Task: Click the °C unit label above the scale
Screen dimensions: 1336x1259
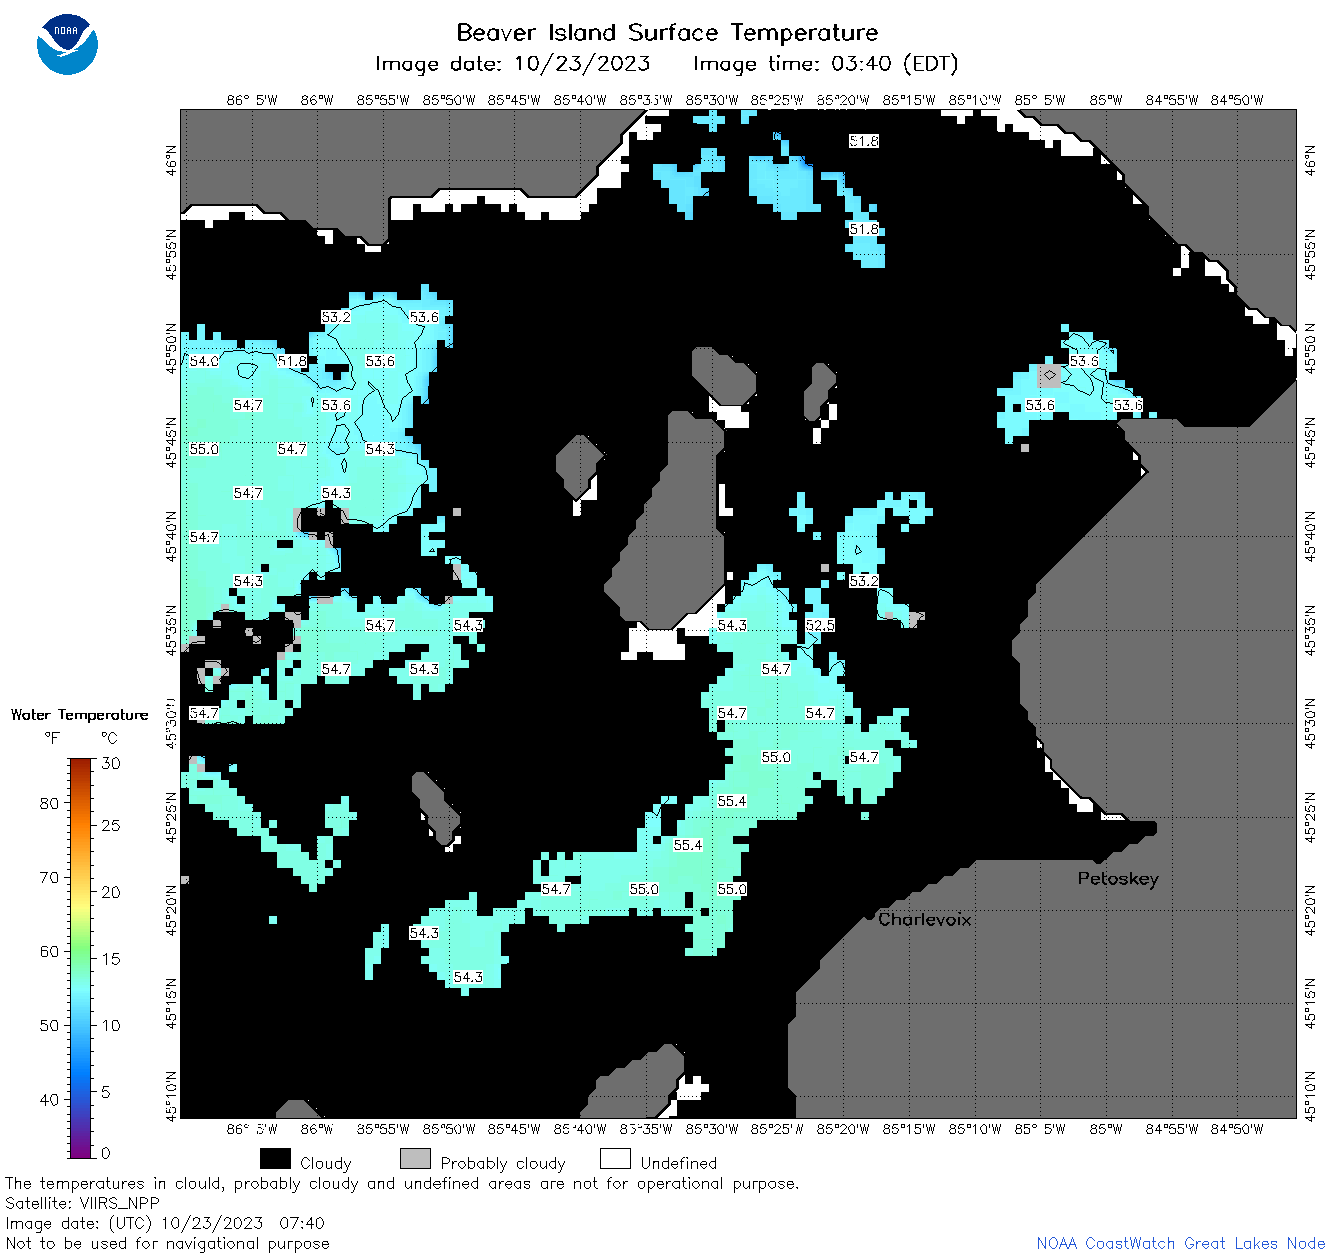Action: (109, 738)
